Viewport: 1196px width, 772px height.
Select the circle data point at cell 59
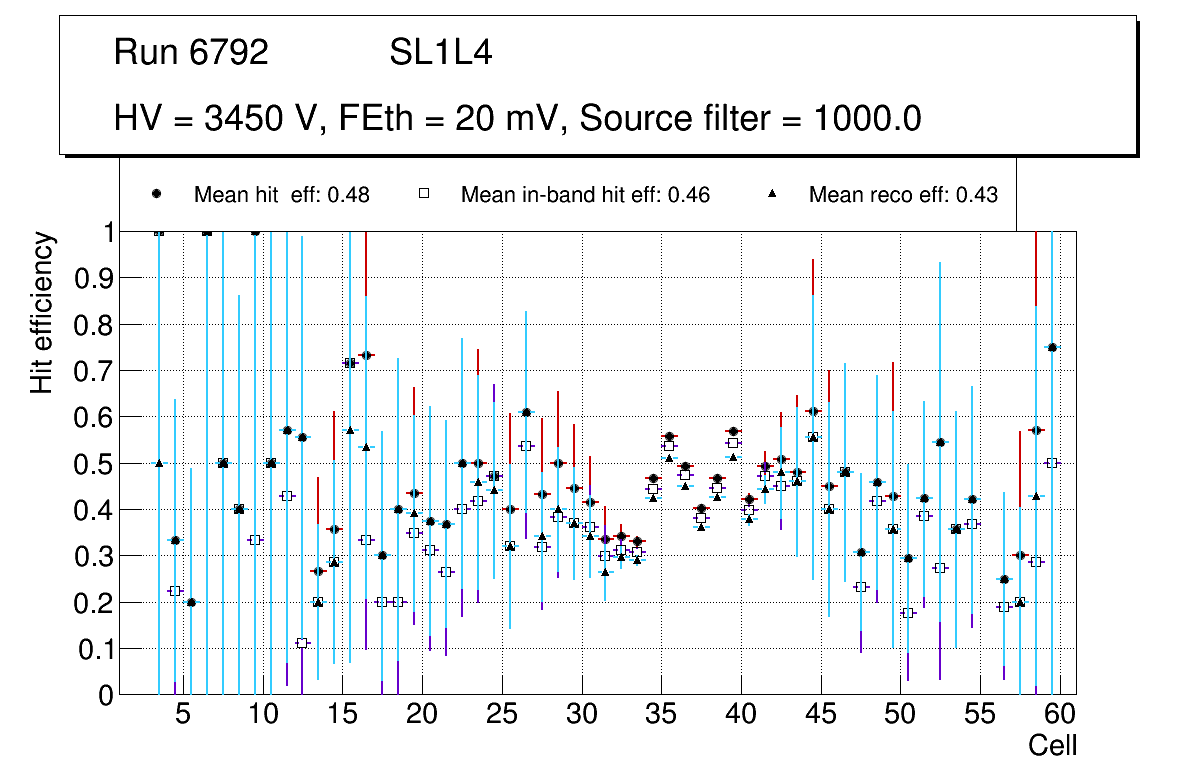(x=1052, y=348)
